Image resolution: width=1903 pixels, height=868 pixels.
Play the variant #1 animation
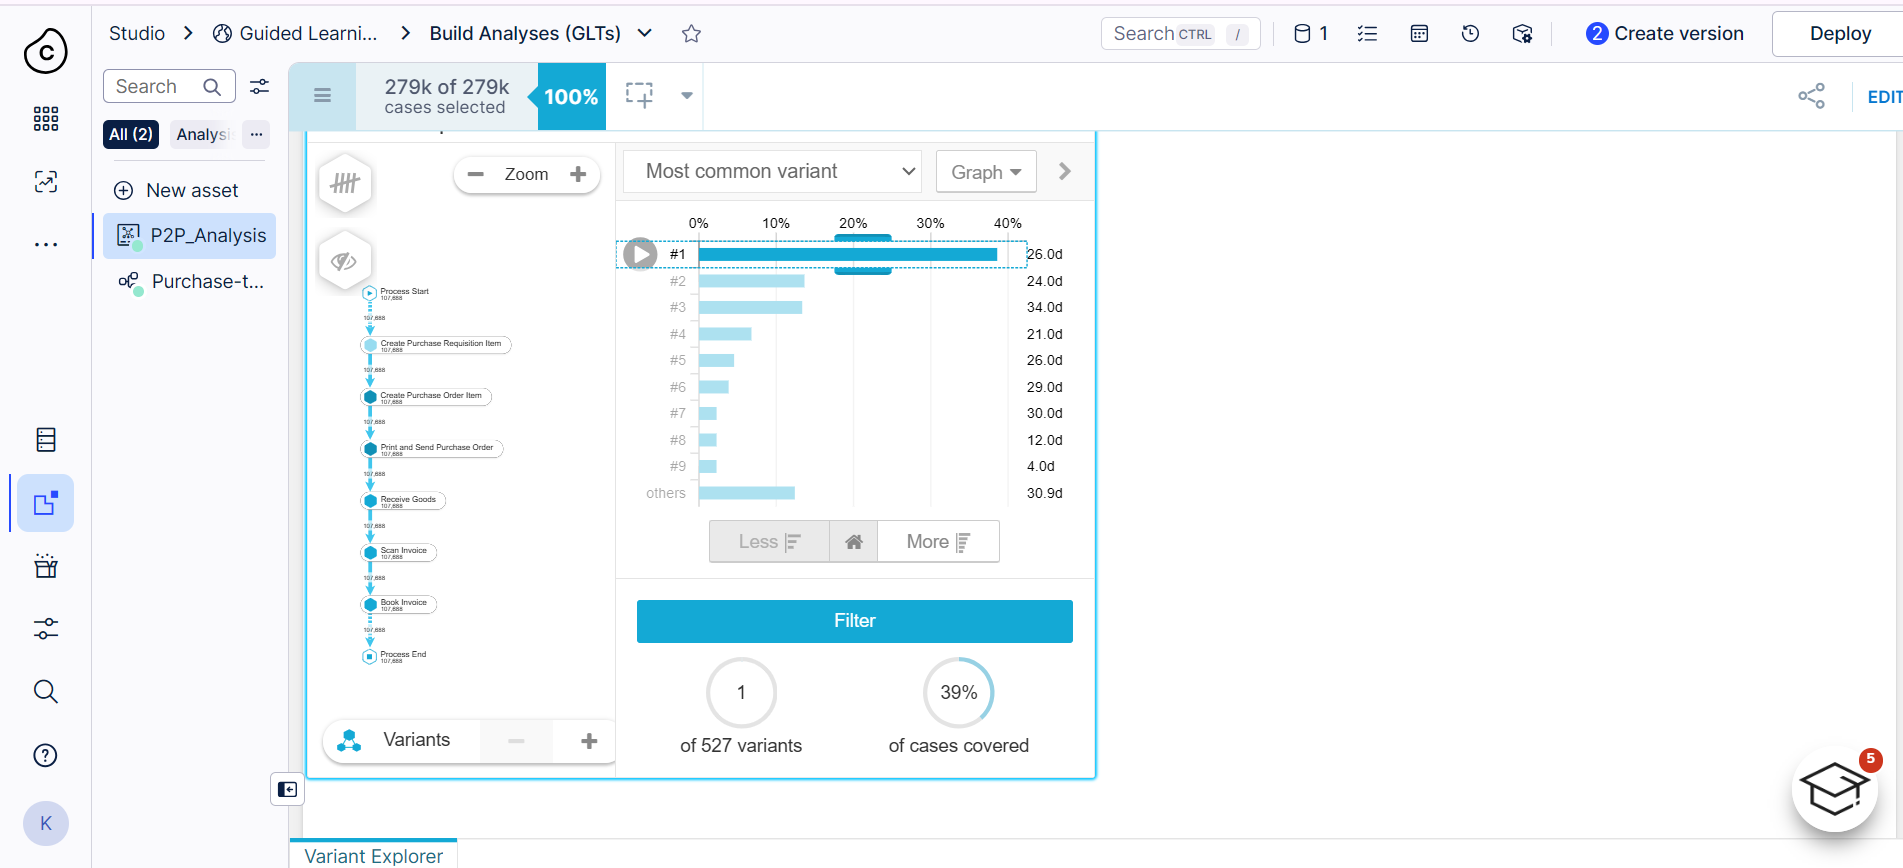pyautogui.click(x=640, y=254)
